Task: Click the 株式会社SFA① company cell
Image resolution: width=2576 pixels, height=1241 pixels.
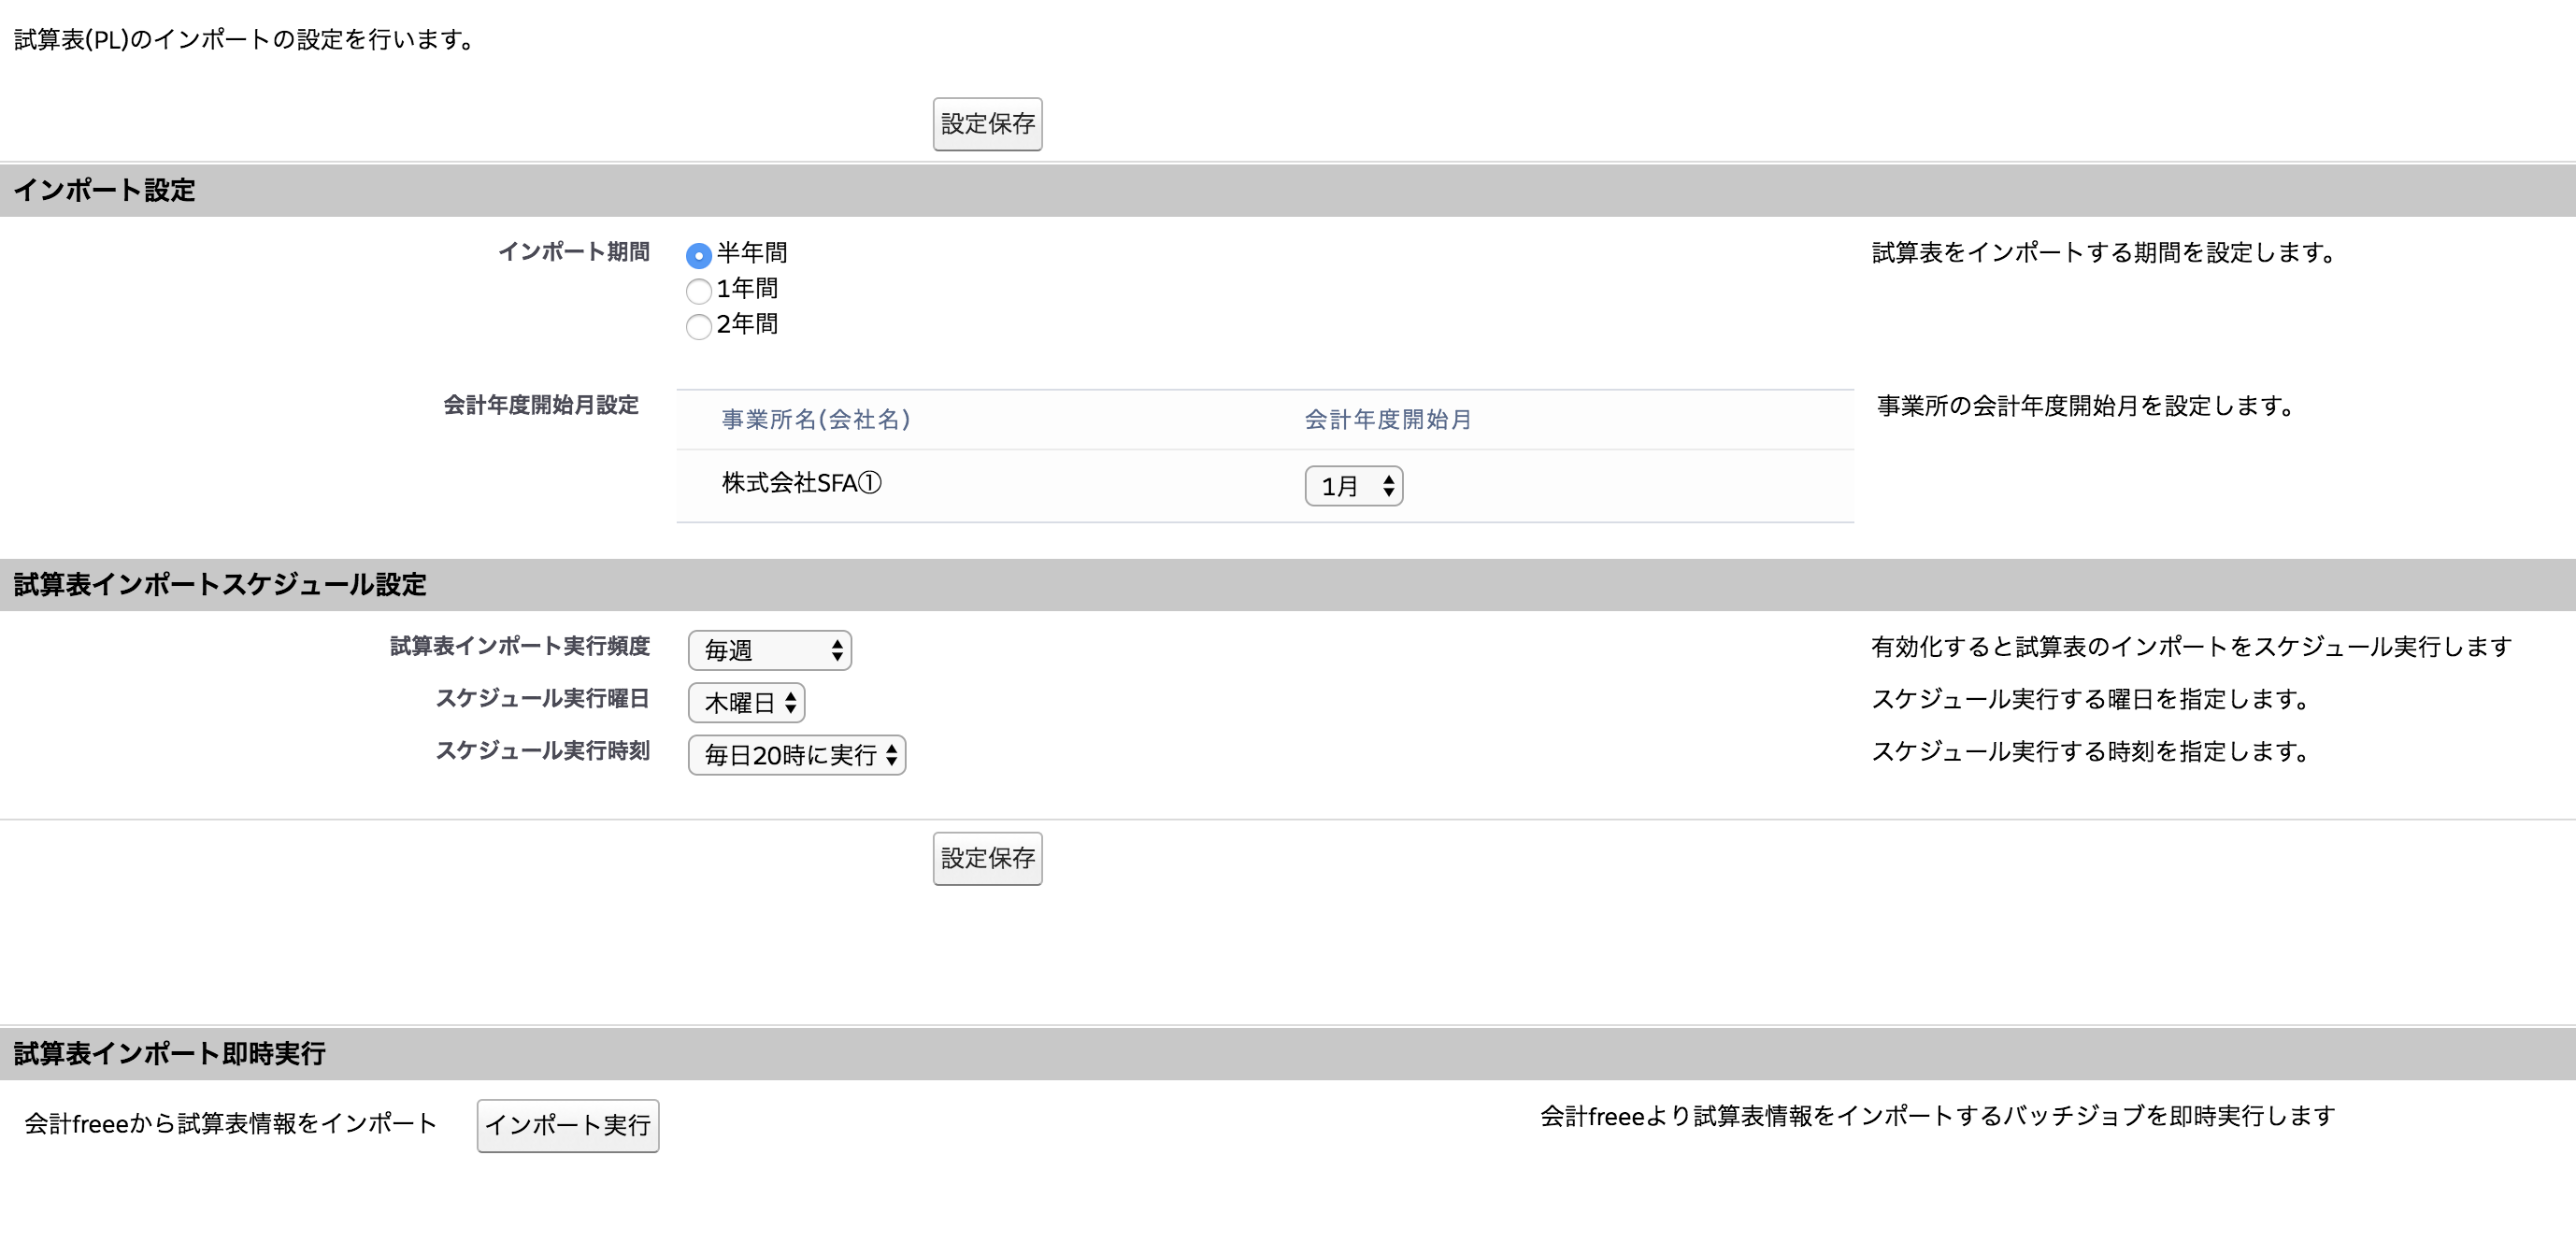Action: (x=801, y=483)
